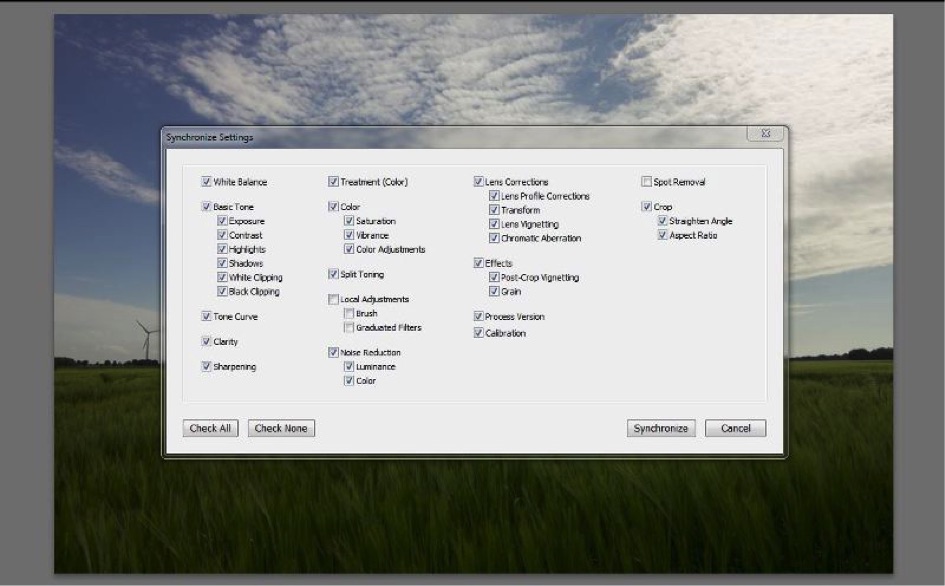Check the Graduated Filters option

click(x=349, y=327)
